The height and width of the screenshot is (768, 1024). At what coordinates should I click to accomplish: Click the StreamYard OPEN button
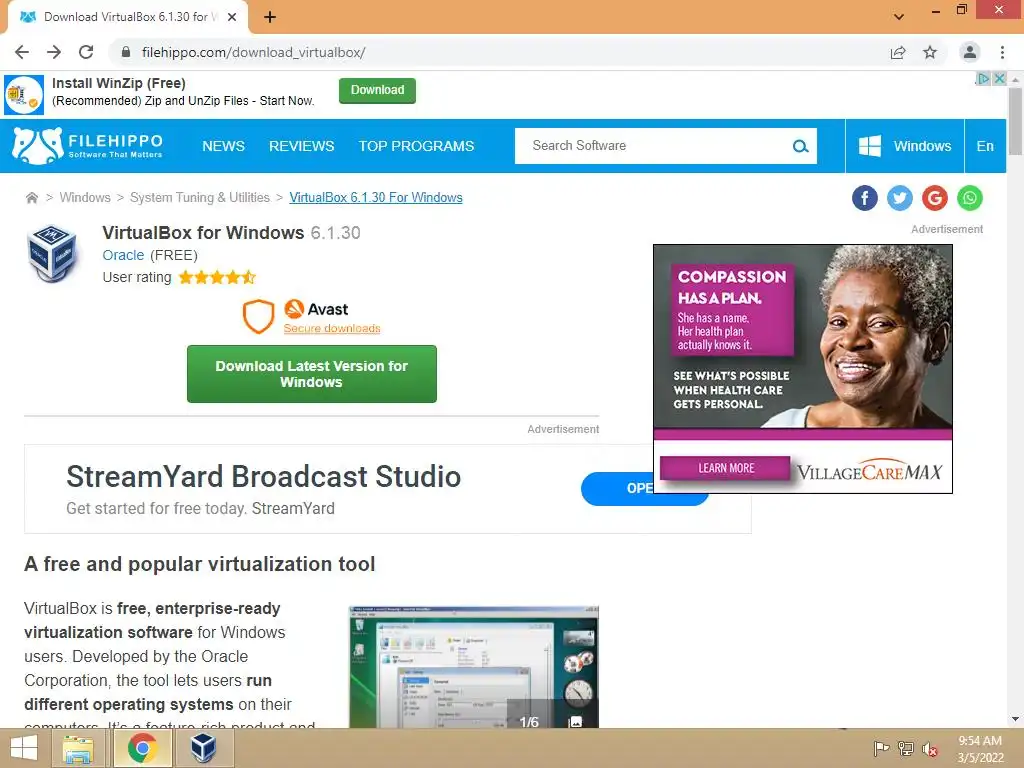coord(617,488)
